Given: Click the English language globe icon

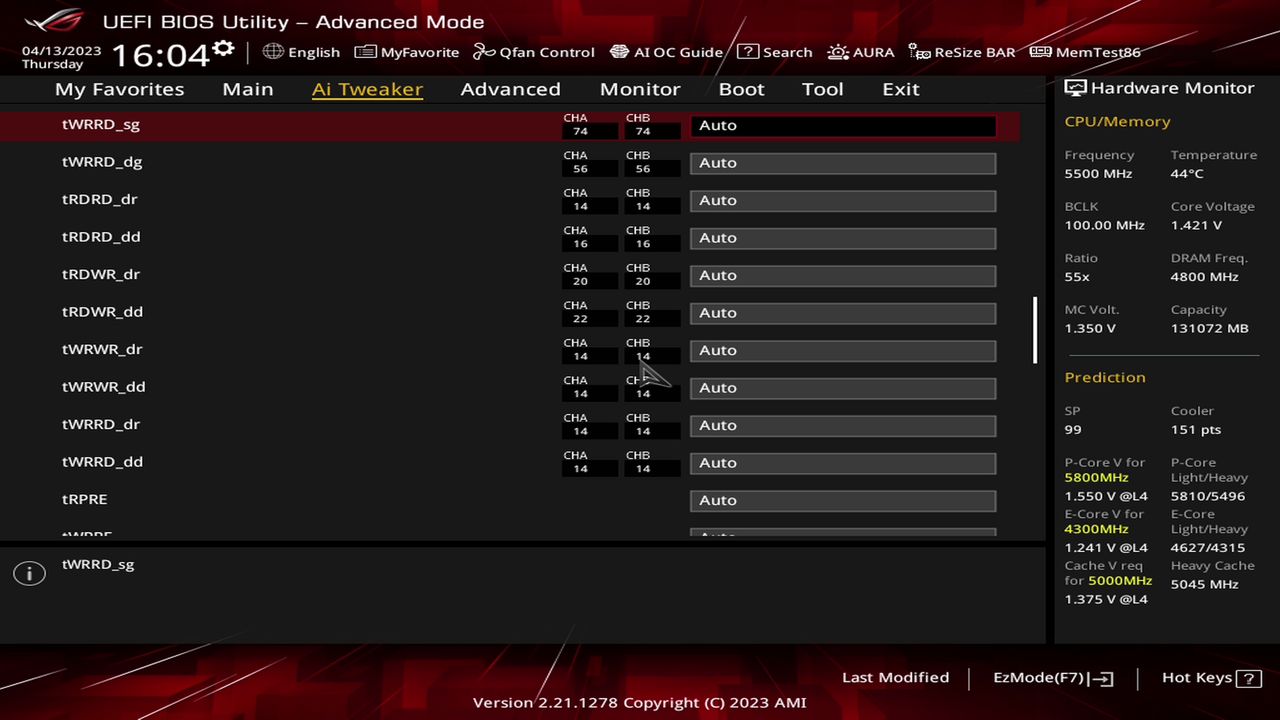Looking at the screenshot, I should click(x=273, y=51).
